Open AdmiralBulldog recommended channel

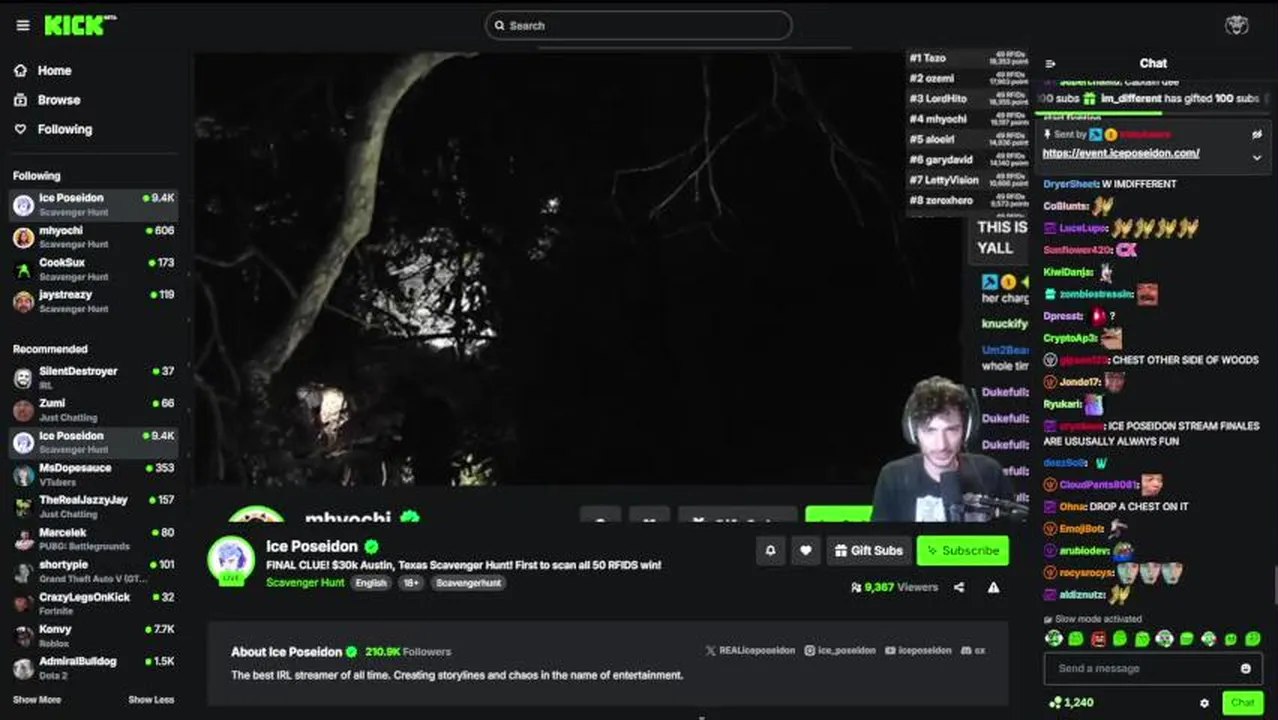tap(93, 668)
